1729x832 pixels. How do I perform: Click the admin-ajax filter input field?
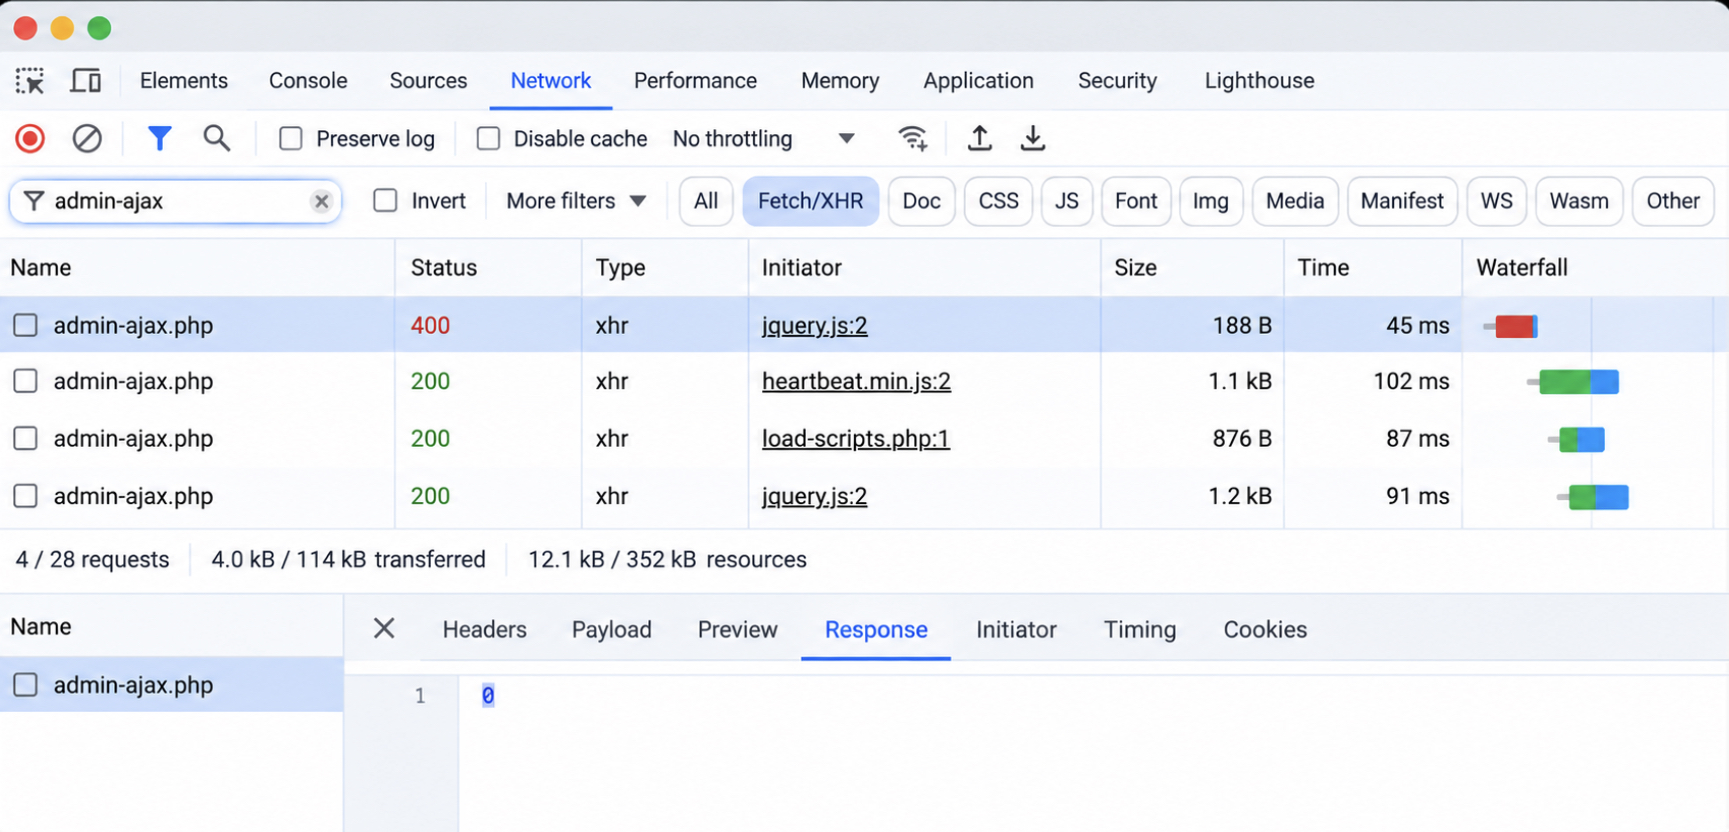pyautogui.click(x=176, y=201)
